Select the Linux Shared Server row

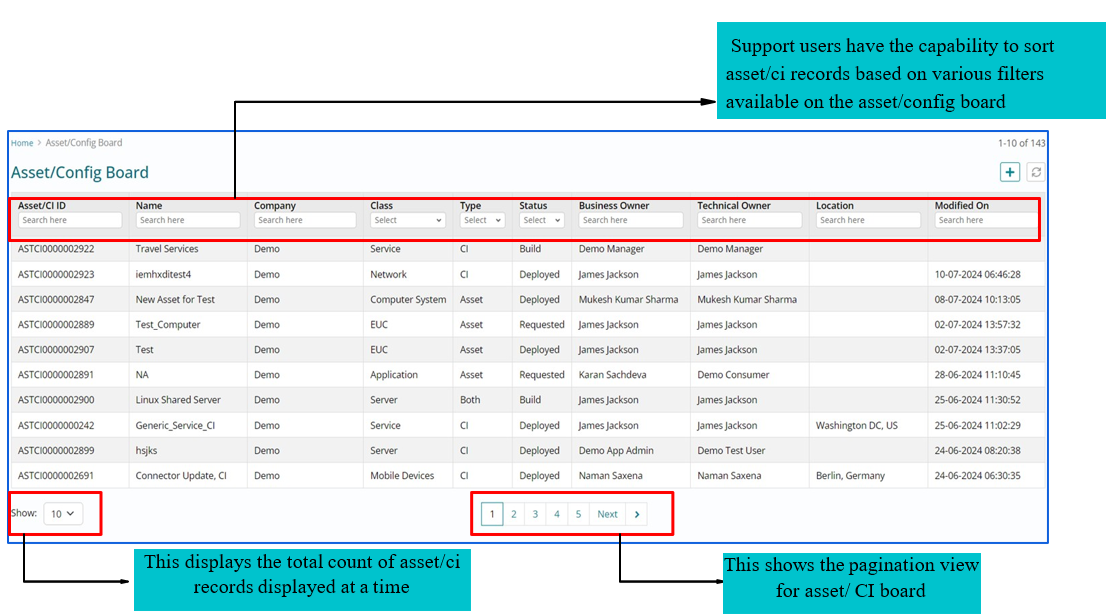(x=178, y=400)
